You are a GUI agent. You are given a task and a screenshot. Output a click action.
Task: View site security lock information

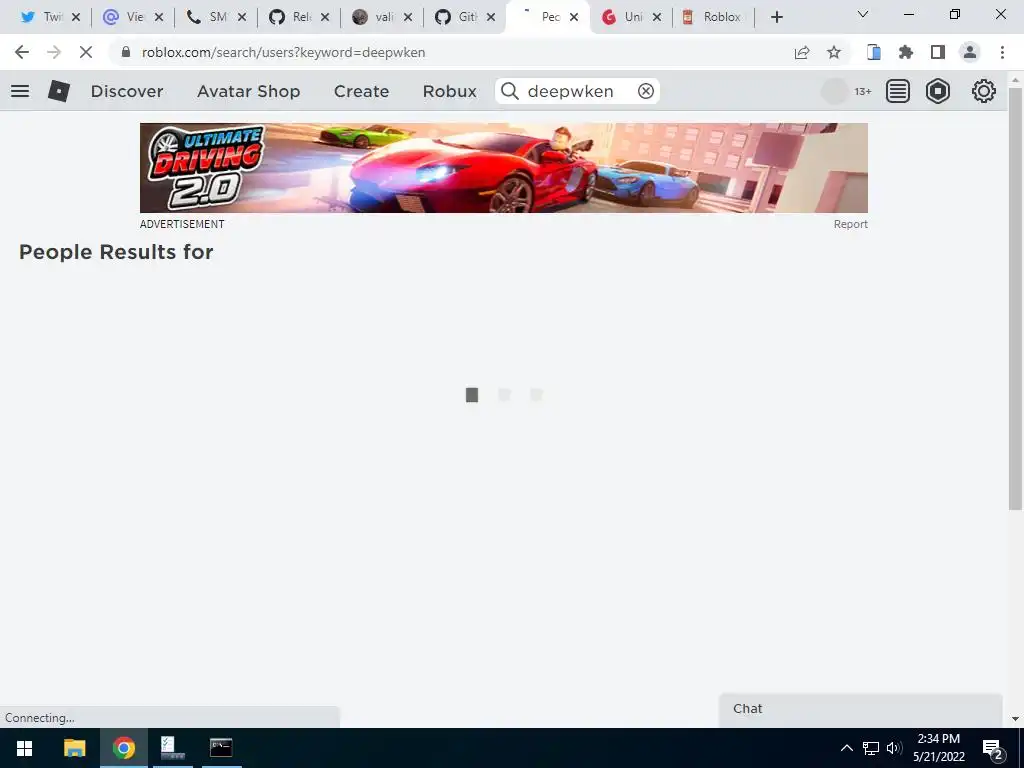click(x=126, y=52)
